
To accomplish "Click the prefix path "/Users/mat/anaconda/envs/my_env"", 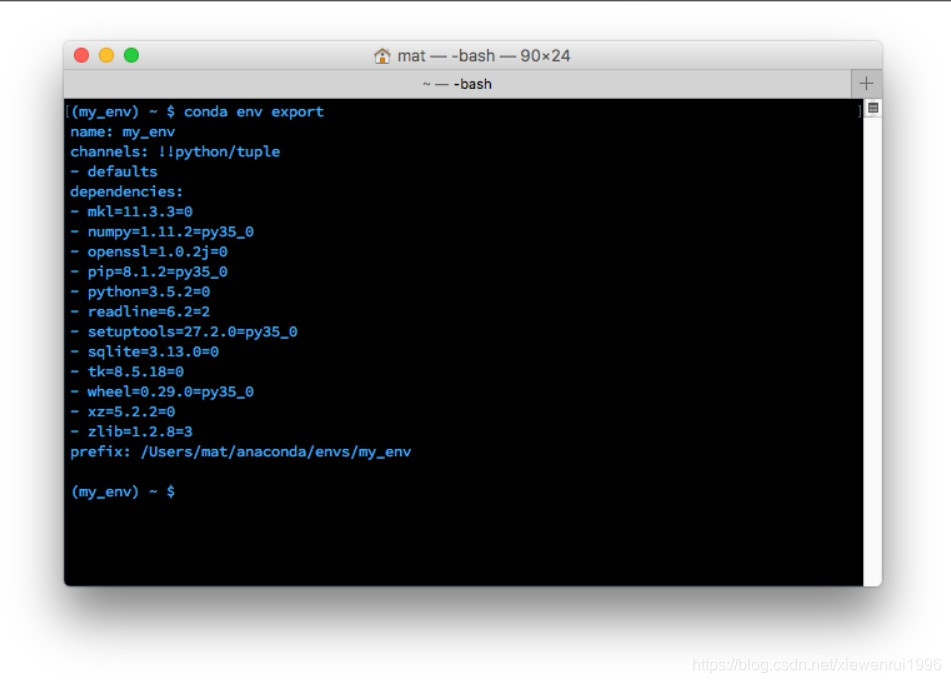I will (276, 452).
